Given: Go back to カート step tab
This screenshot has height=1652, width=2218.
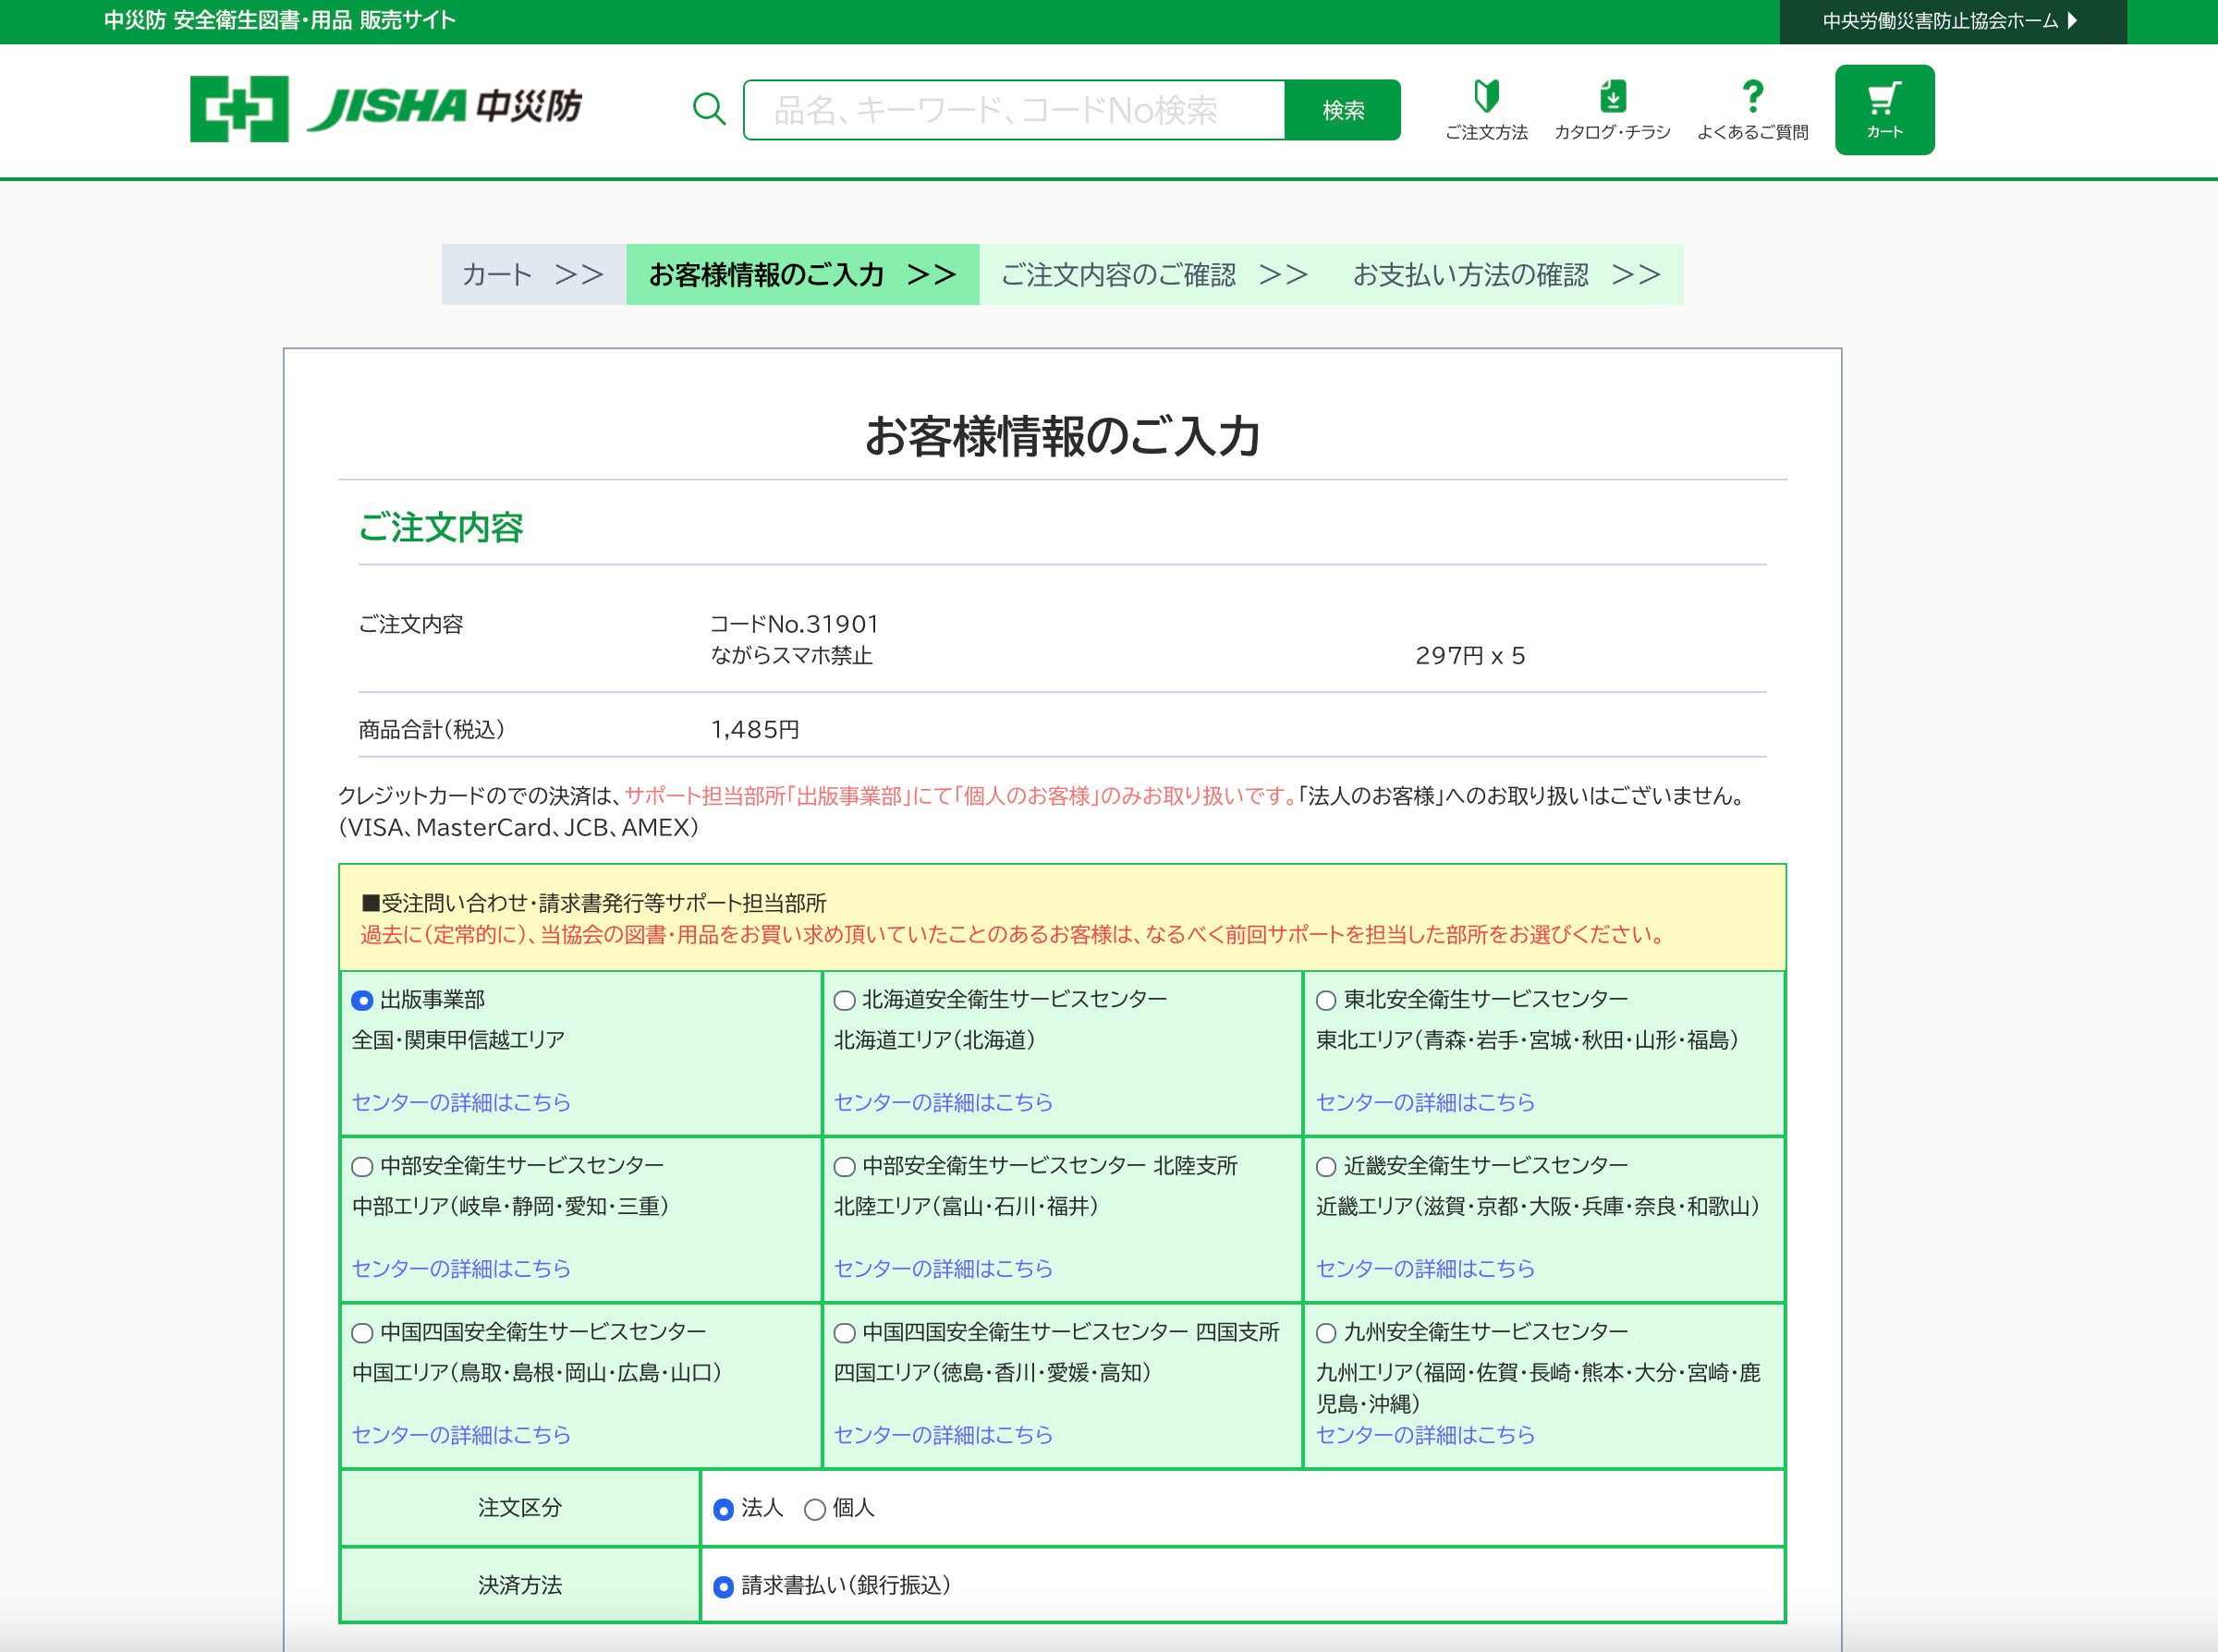Looking at the screenshot, I should point(533,274).
